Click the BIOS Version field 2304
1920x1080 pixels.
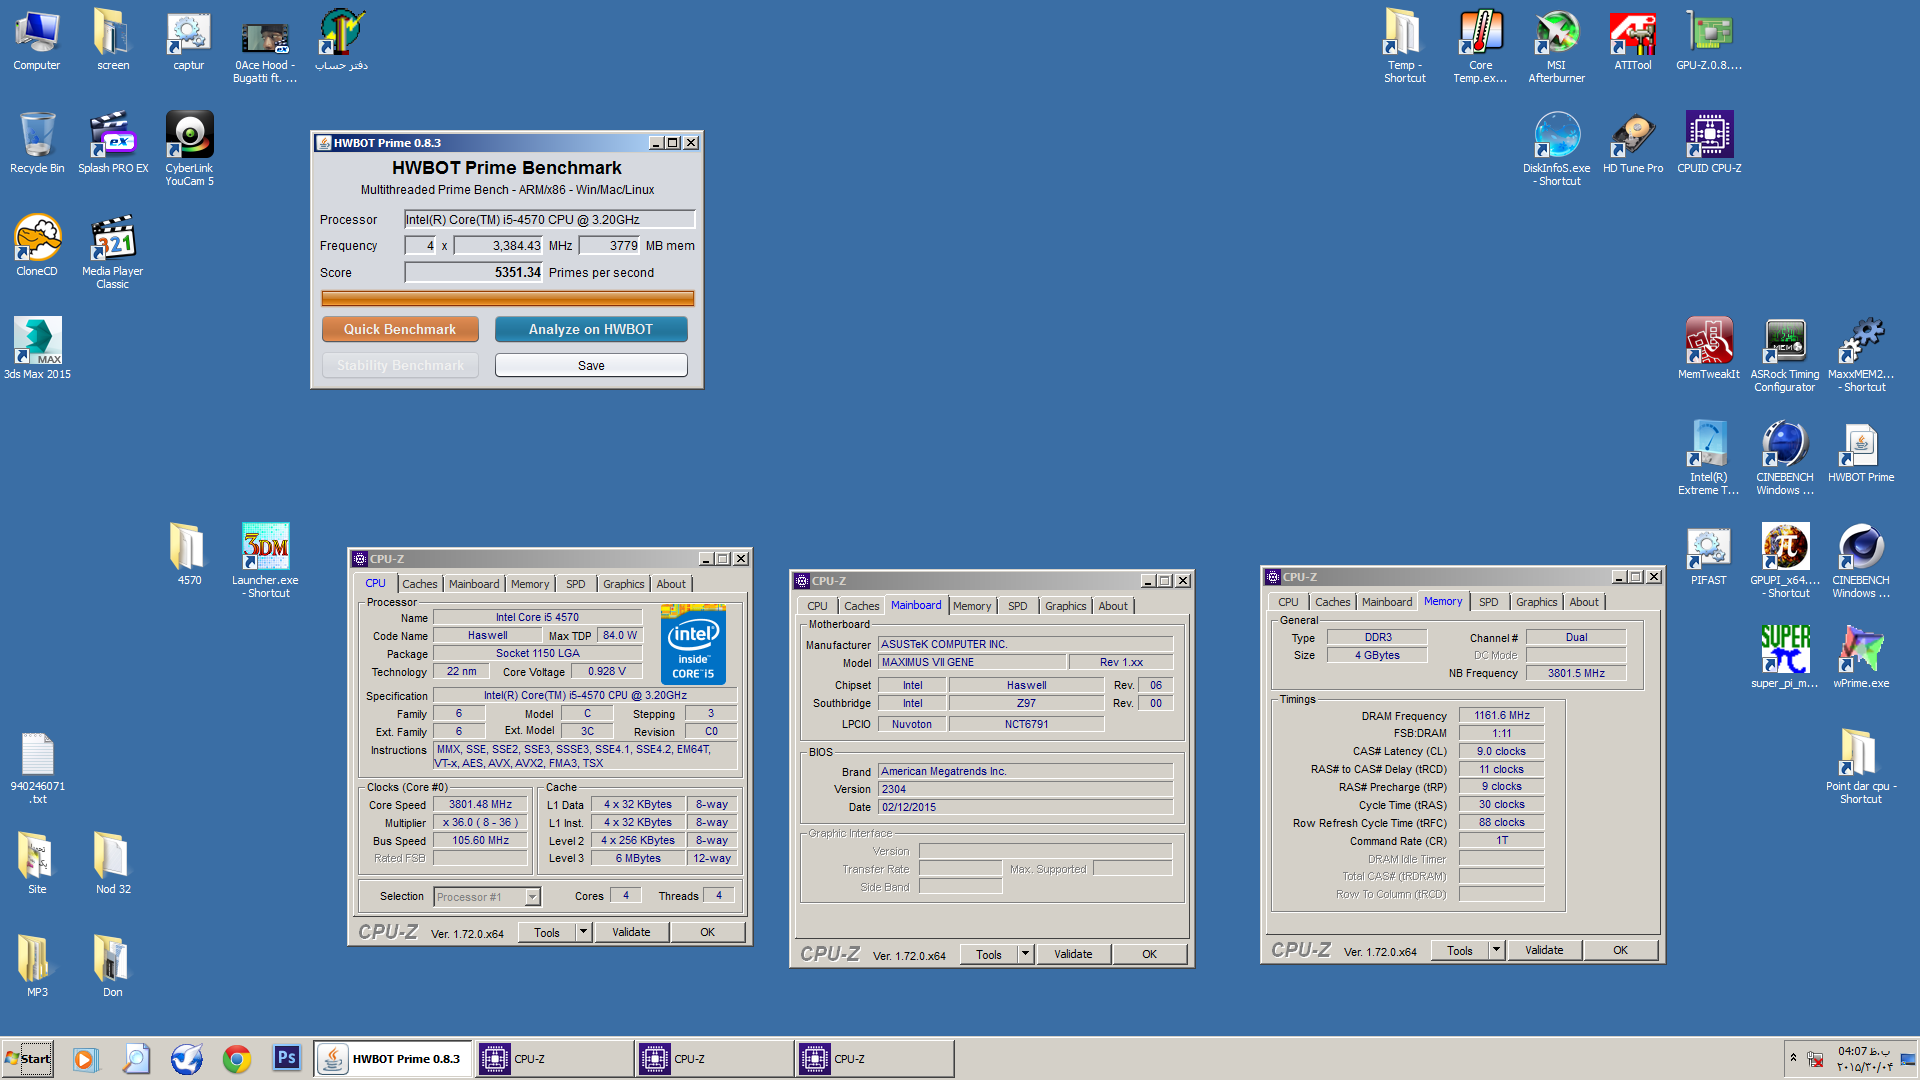[x=1025, y=789]
